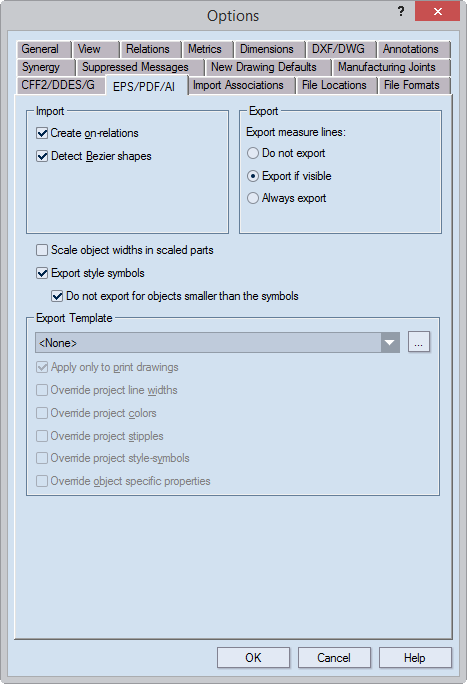Go to the File Locations tab
This screenshot has height=684, width=467.
336,86
